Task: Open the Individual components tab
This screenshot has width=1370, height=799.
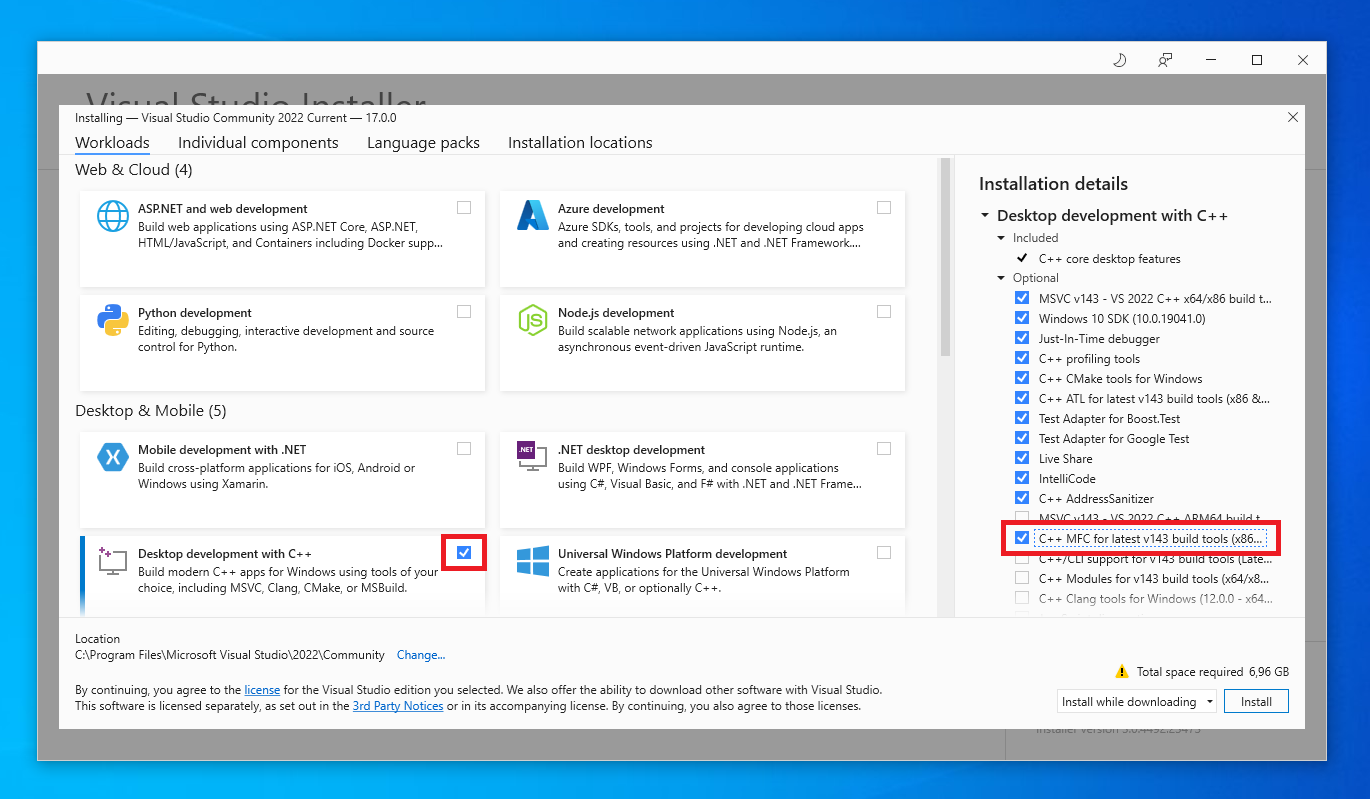Action: click(x=258, y=143)
